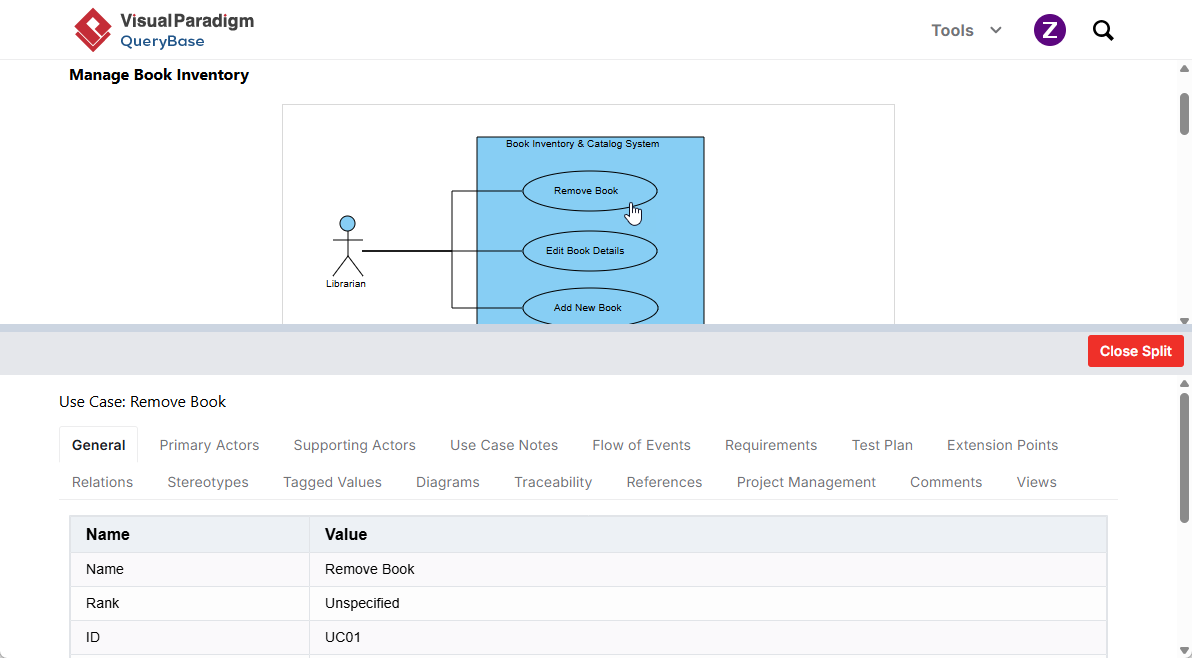This screenshot has height=658, width=1192.
Task: Click the 'Remove Book' value cell
Action: coord(708,569)
